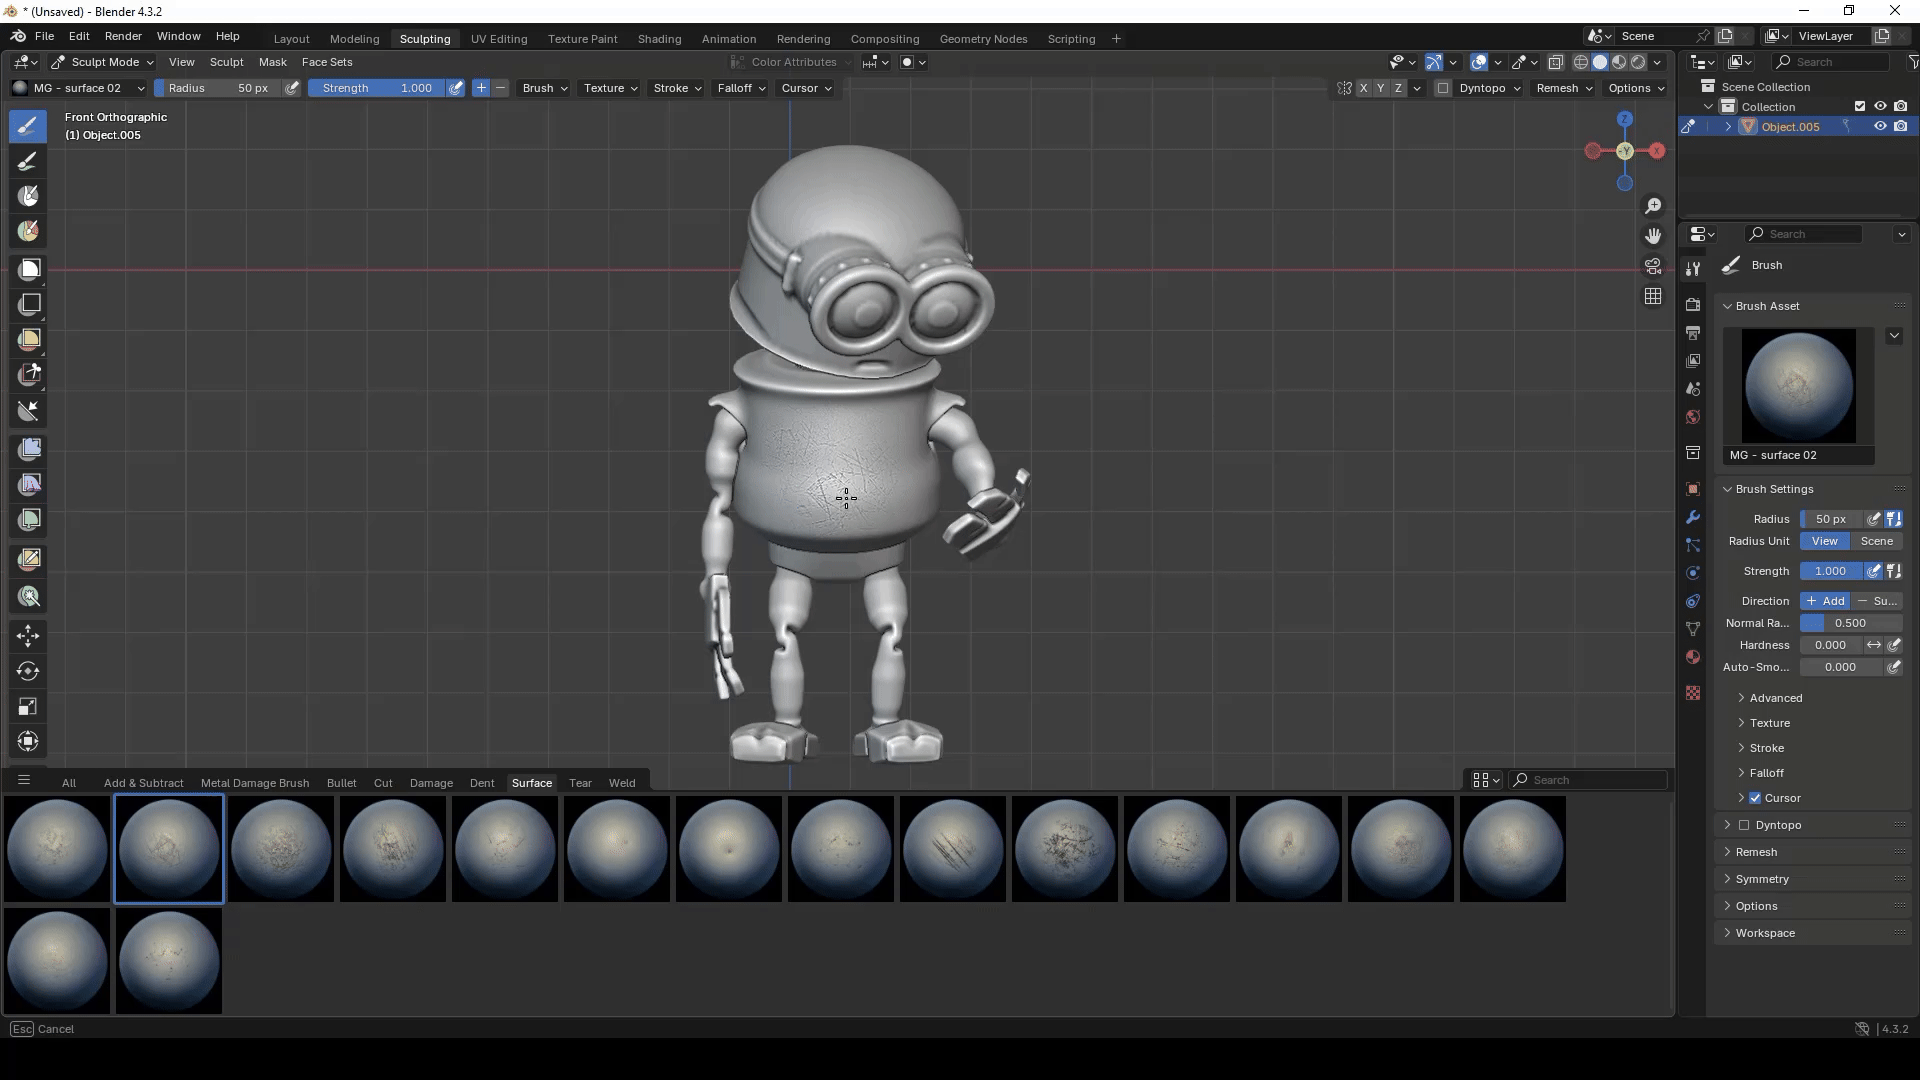This screenshot has width=1920, height=1080.
Task: Open the Stroke dropdown in header
Action: coord(676,88)
